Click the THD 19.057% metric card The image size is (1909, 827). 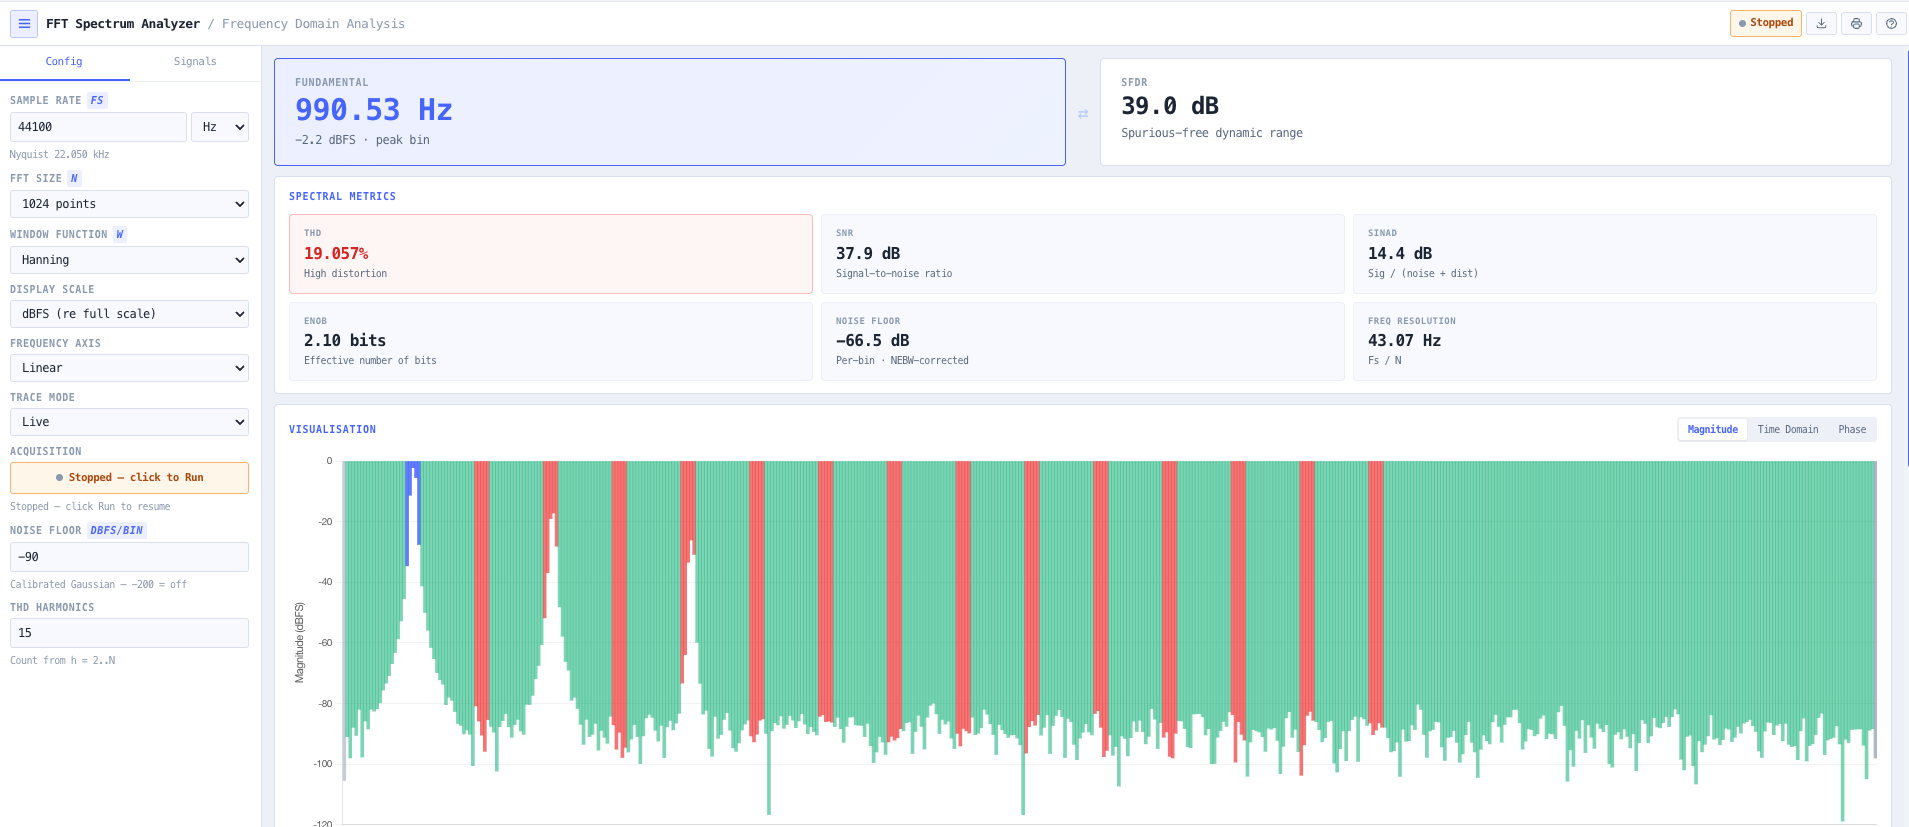(x=551, y=254)
